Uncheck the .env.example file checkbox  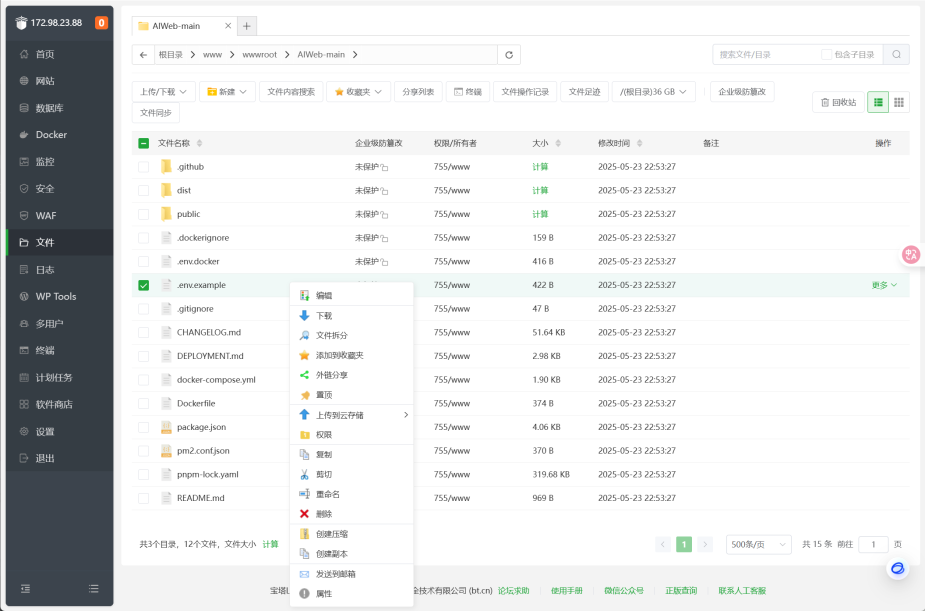[x=143, y=285]
